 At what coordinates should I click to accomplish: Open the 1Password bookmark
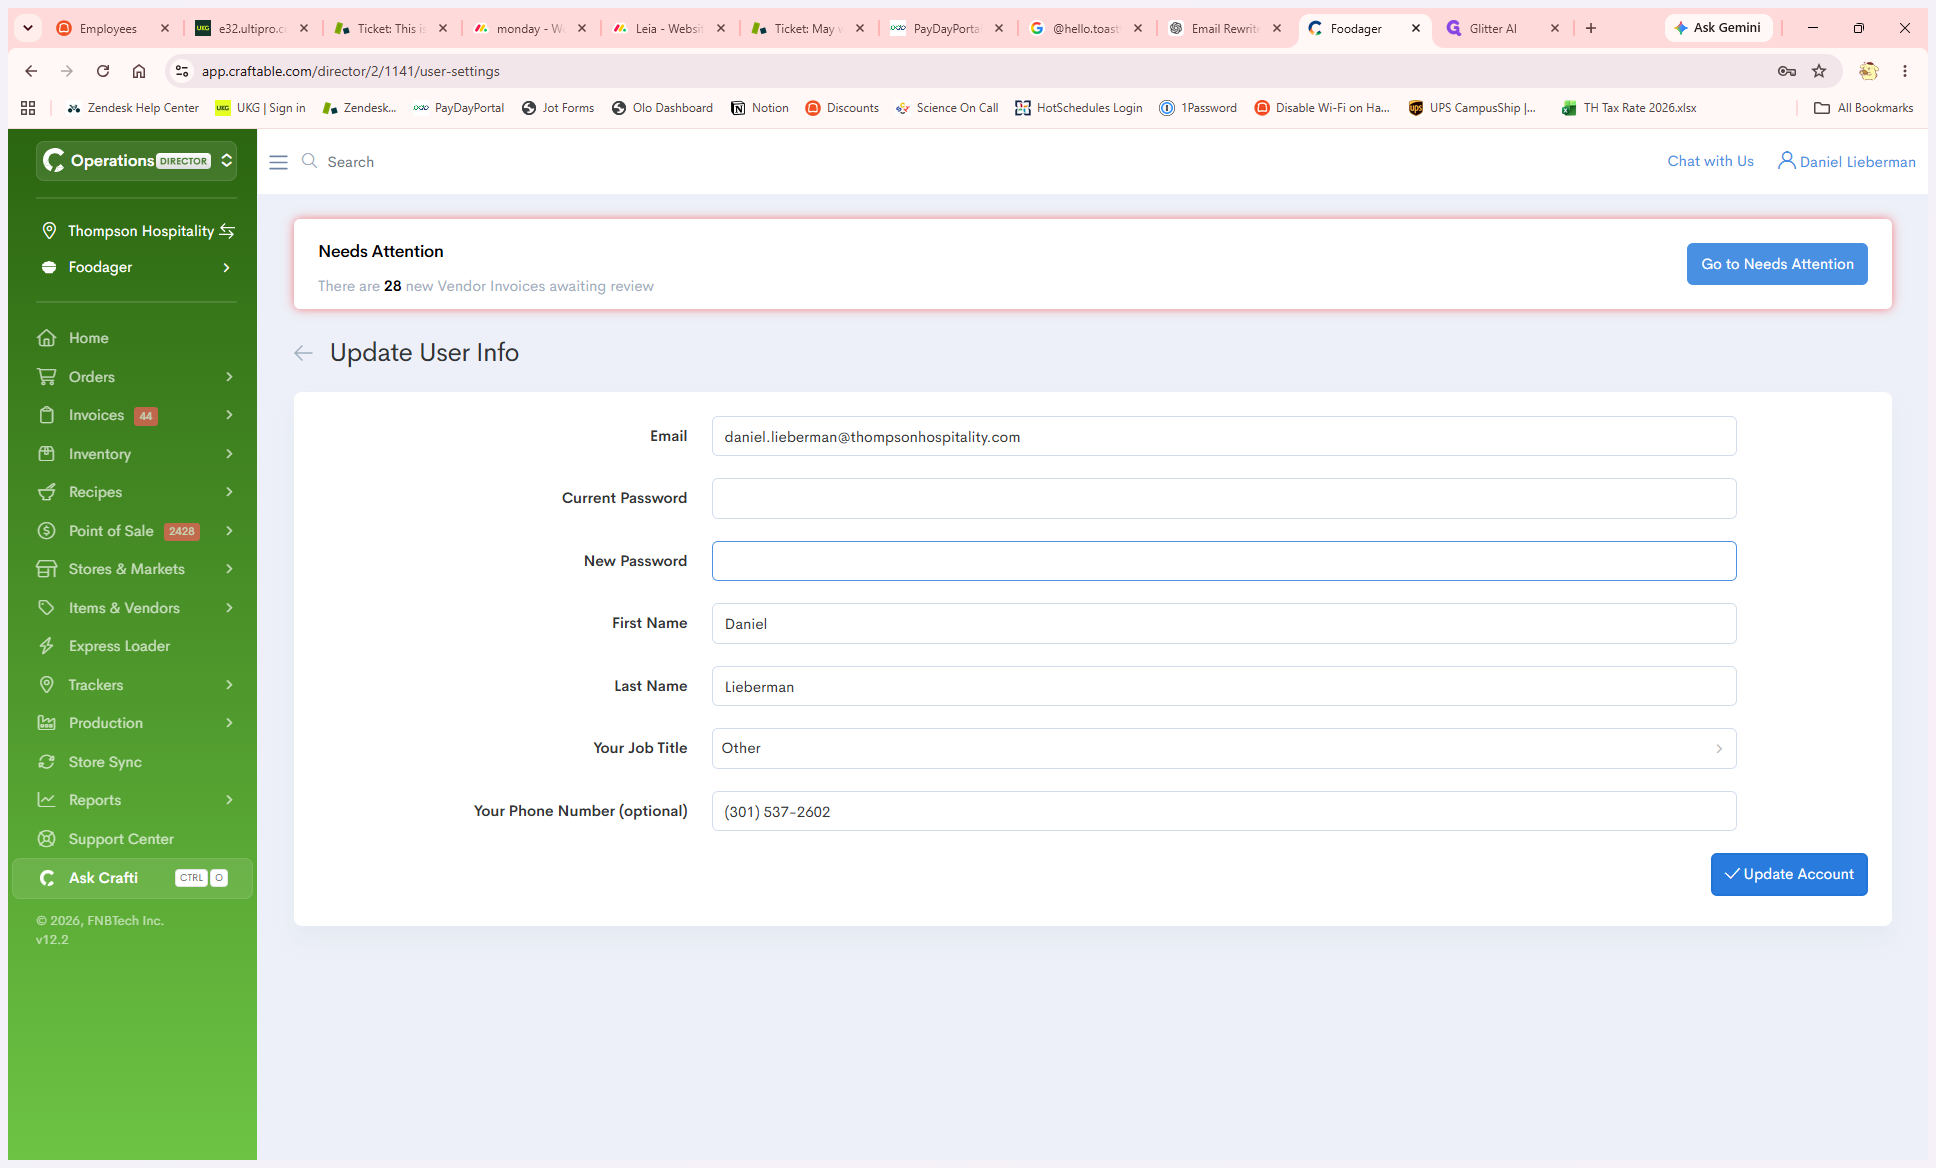pos(1198,108)
